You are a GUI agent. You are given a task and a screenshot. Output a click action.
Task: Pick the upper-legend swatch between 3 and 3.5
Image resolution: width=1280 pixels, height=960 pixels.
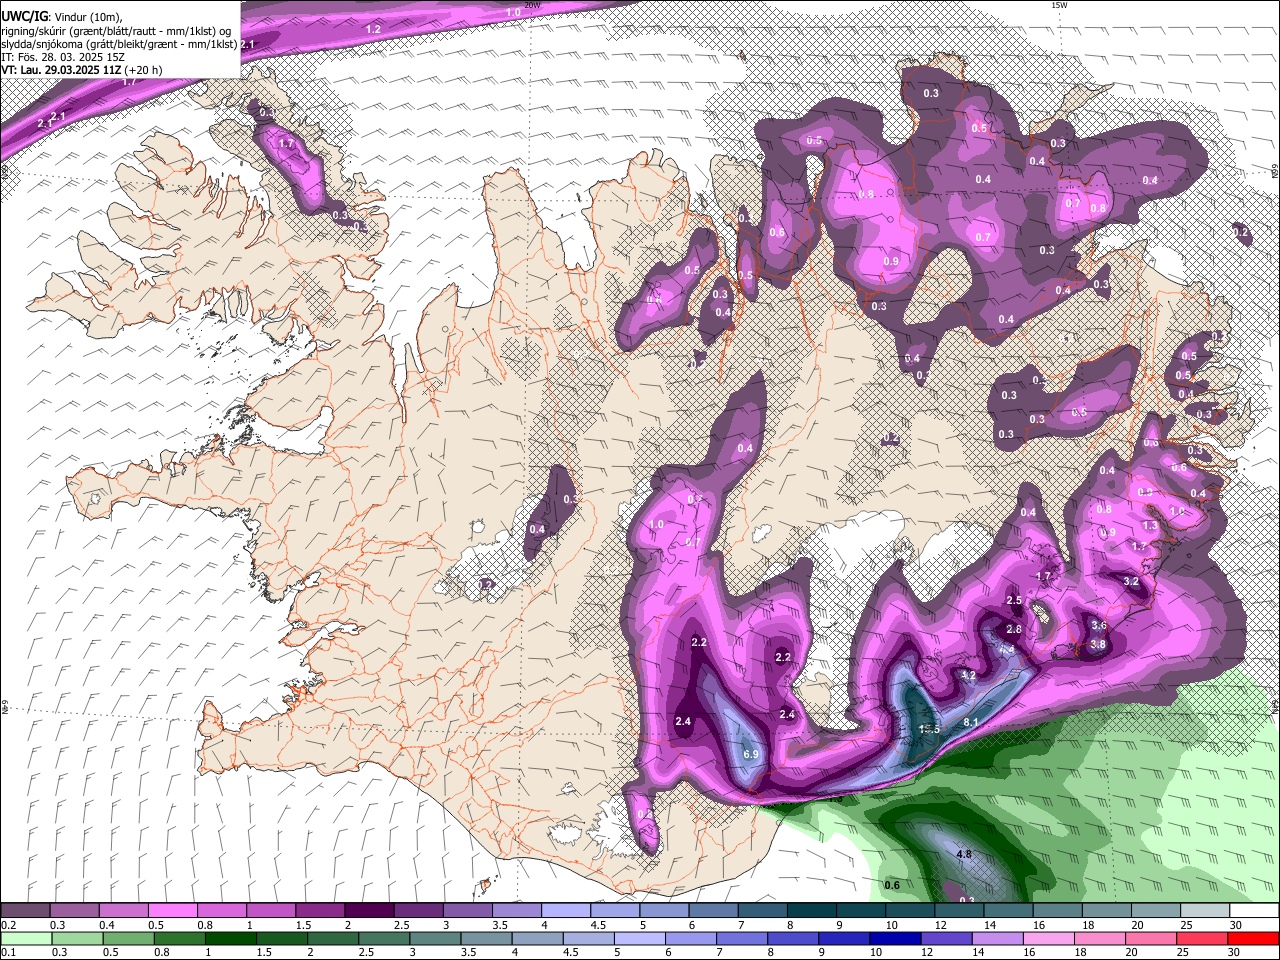[x=468, y=910]
